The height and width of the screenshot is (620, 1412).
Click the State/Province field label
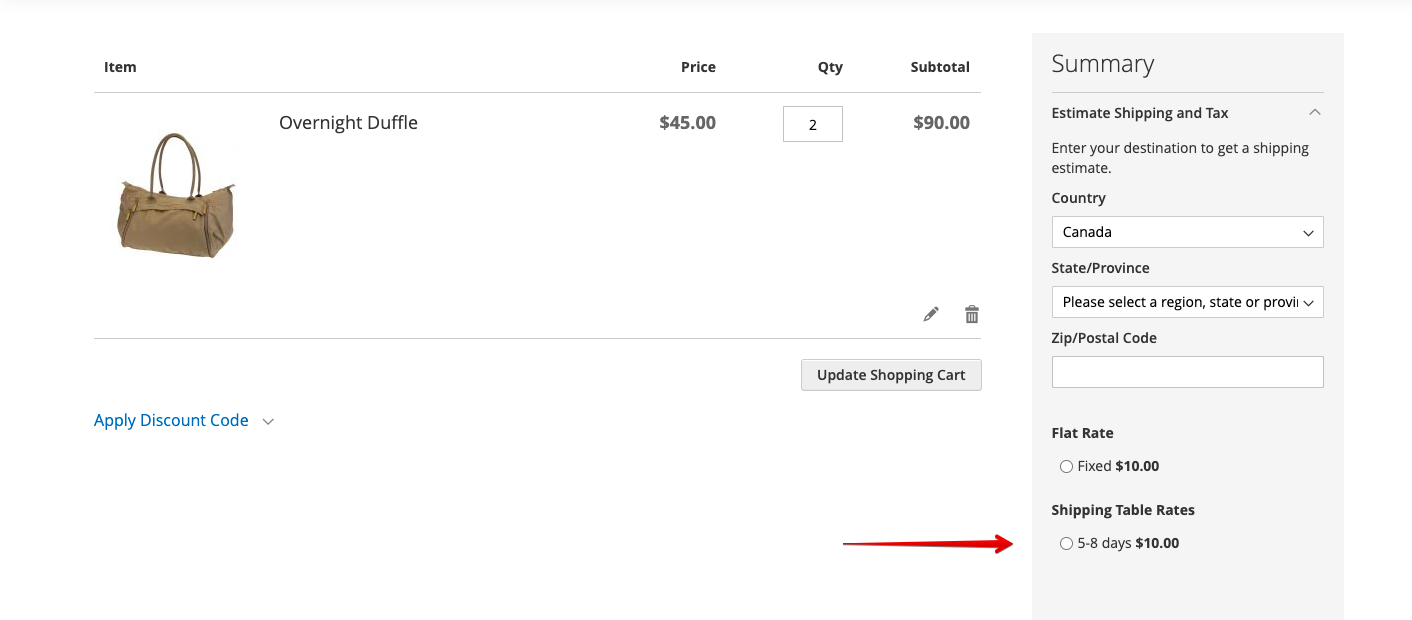(x=1100, y=268)
